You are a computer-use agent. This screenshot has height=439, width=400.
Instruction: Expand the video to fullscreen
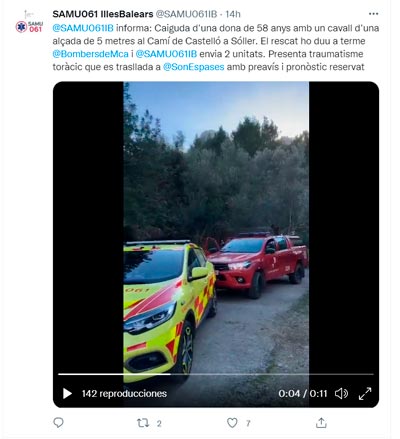pos(365,393)
